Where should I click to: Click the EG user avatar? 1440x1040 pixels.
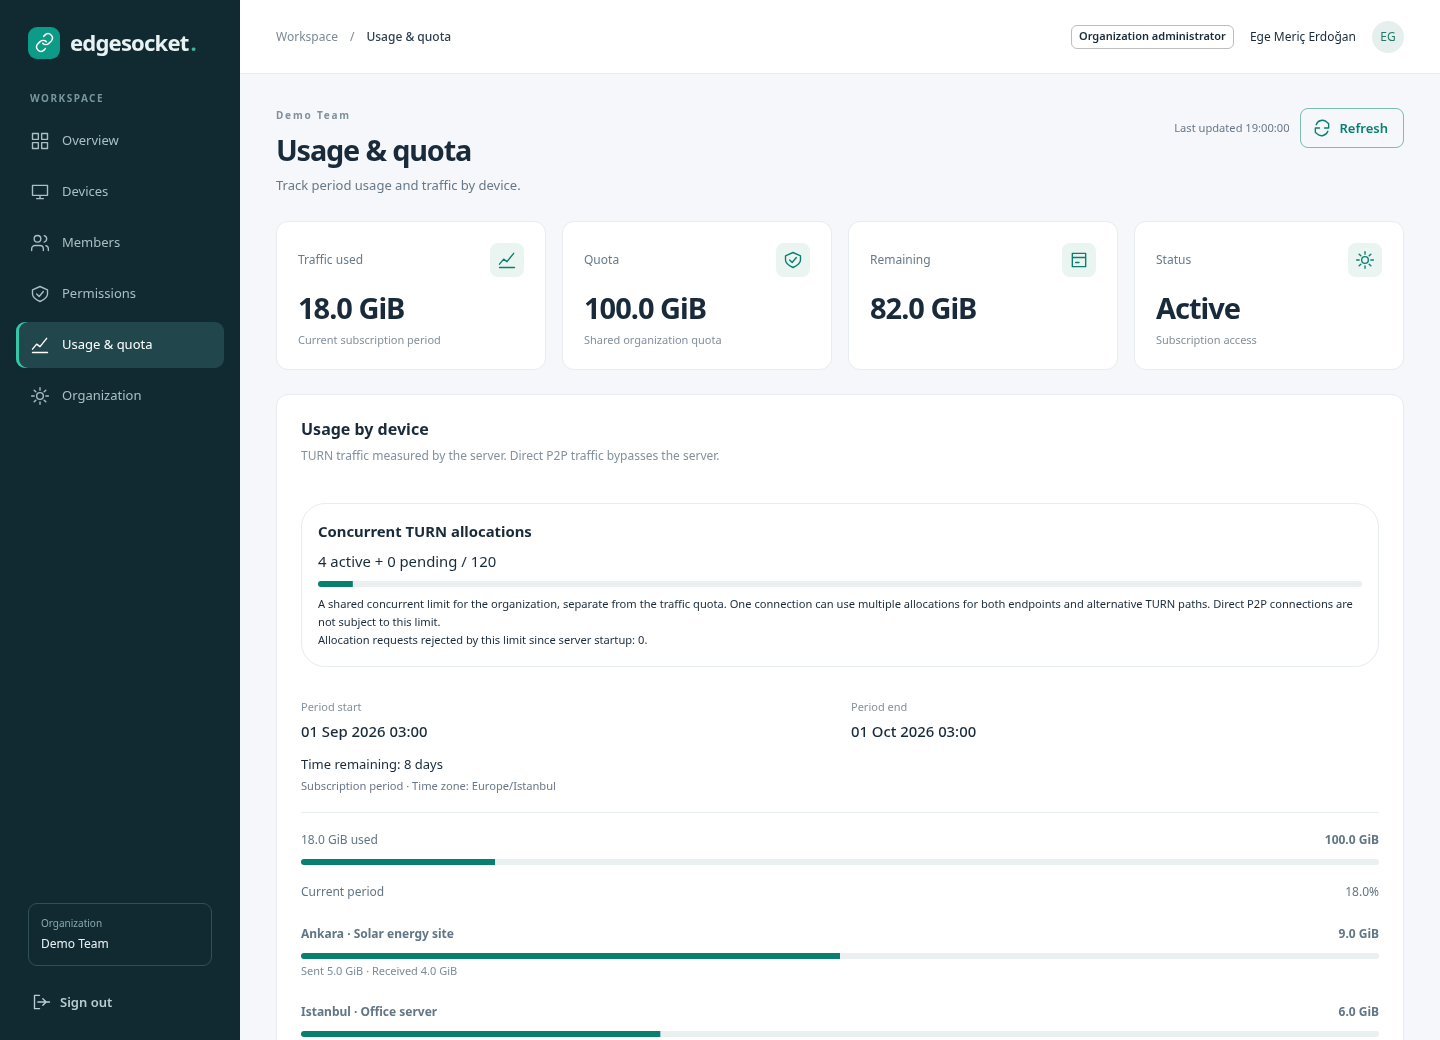coord(1388,37)
